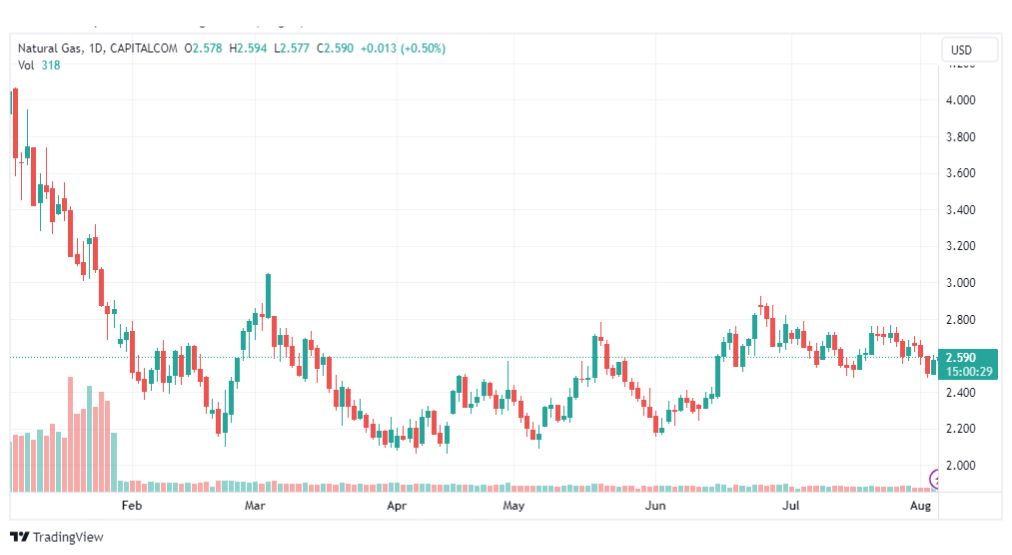Click the 15:00:29 countdown timer

click(969, 372)
